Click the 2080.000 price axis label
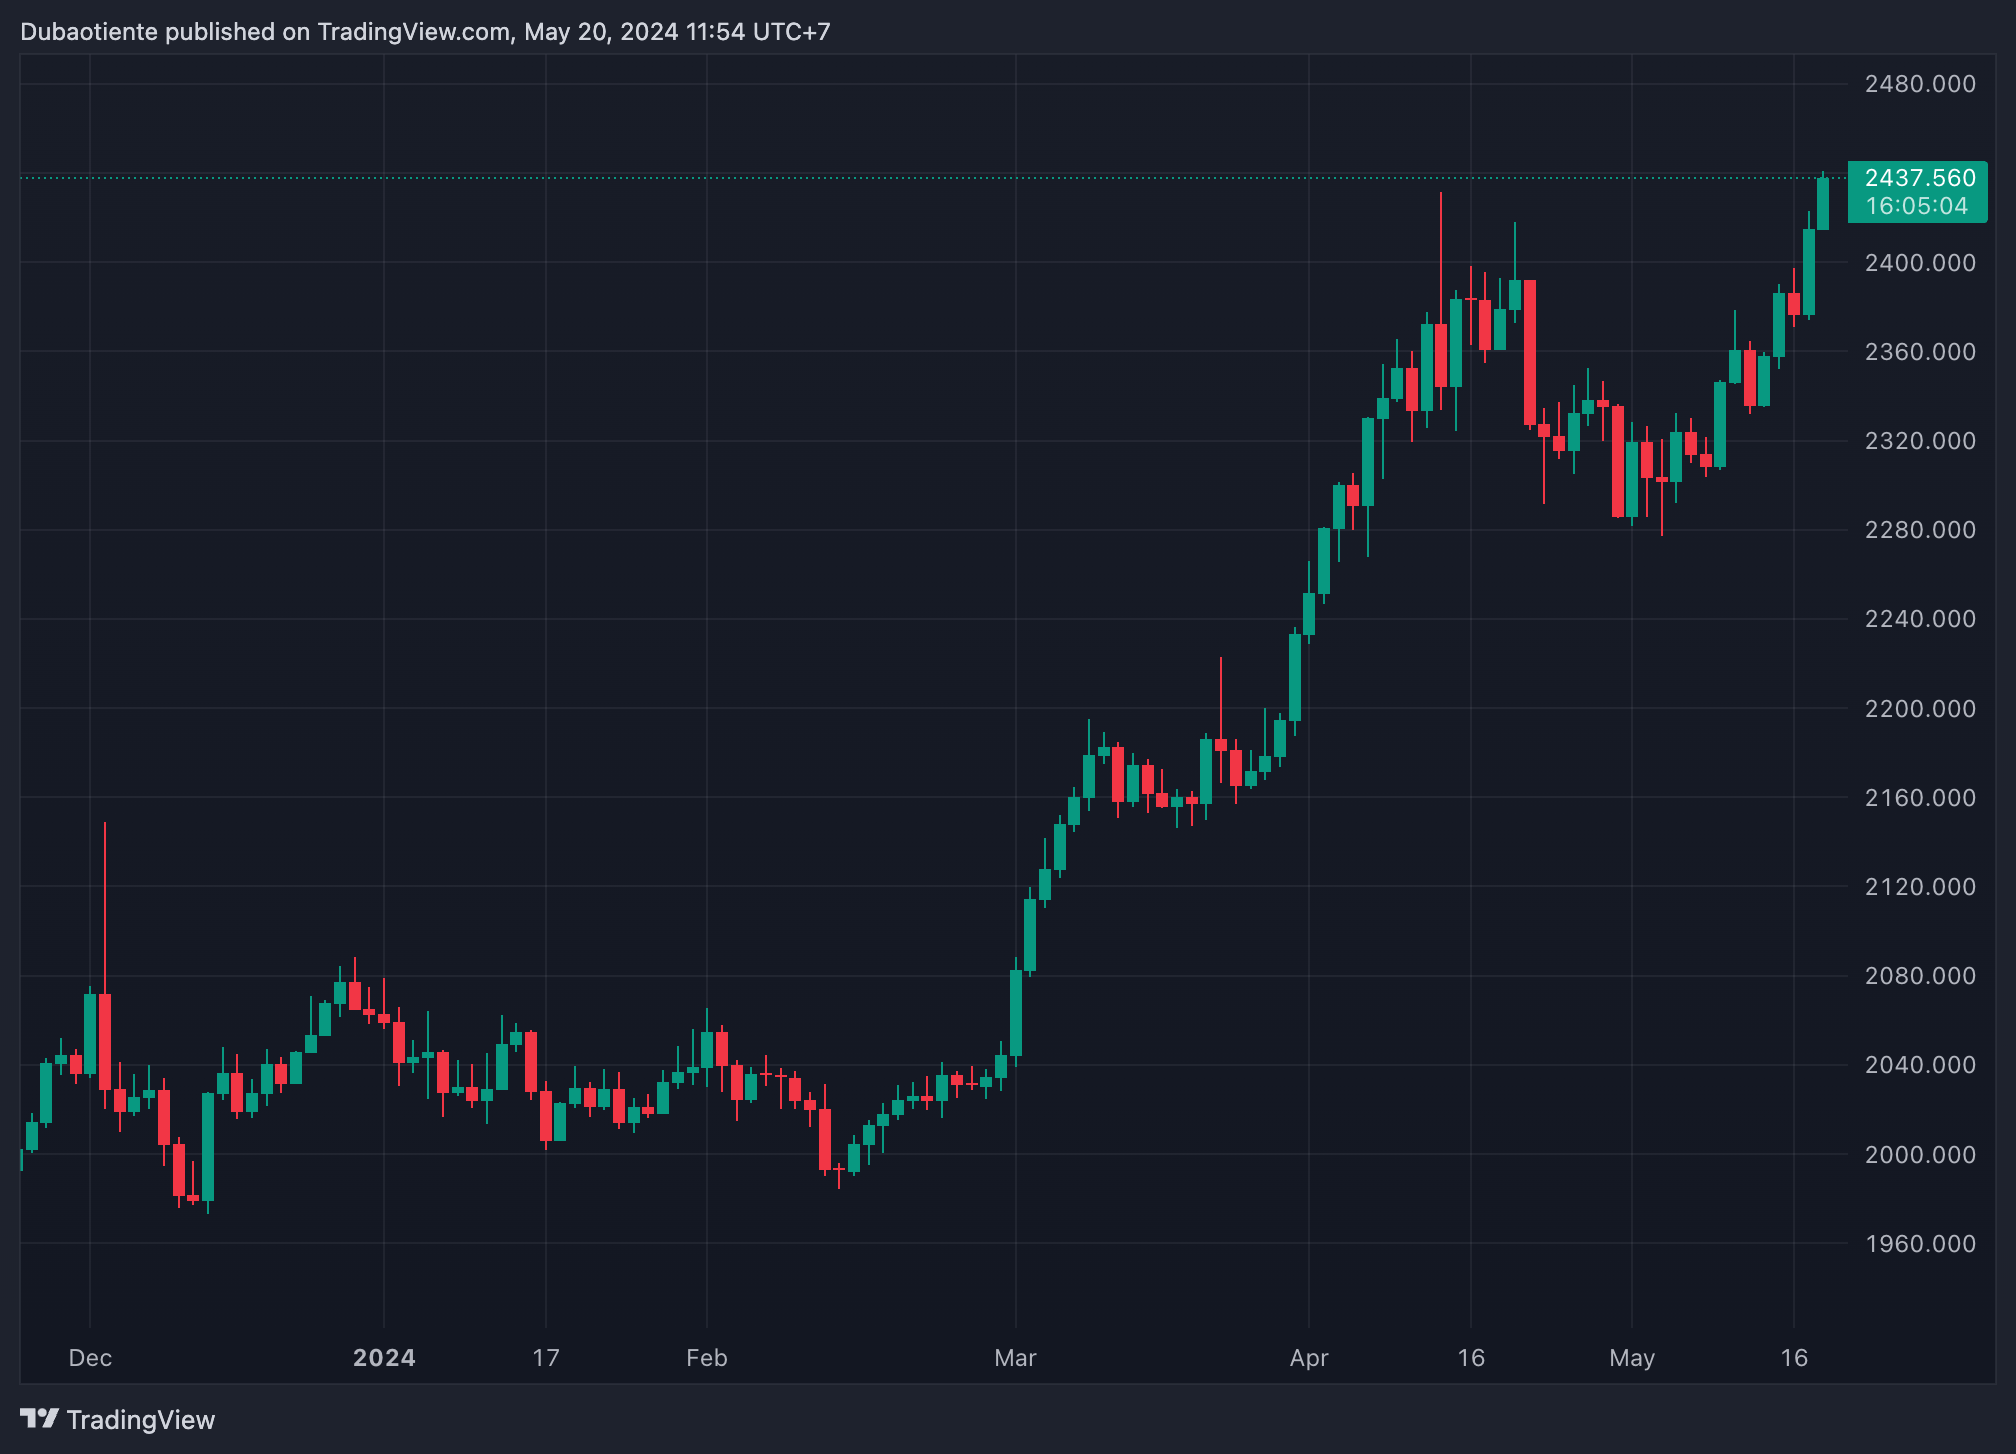This screenshot has height=1454, width=2016. [1920, 976]
